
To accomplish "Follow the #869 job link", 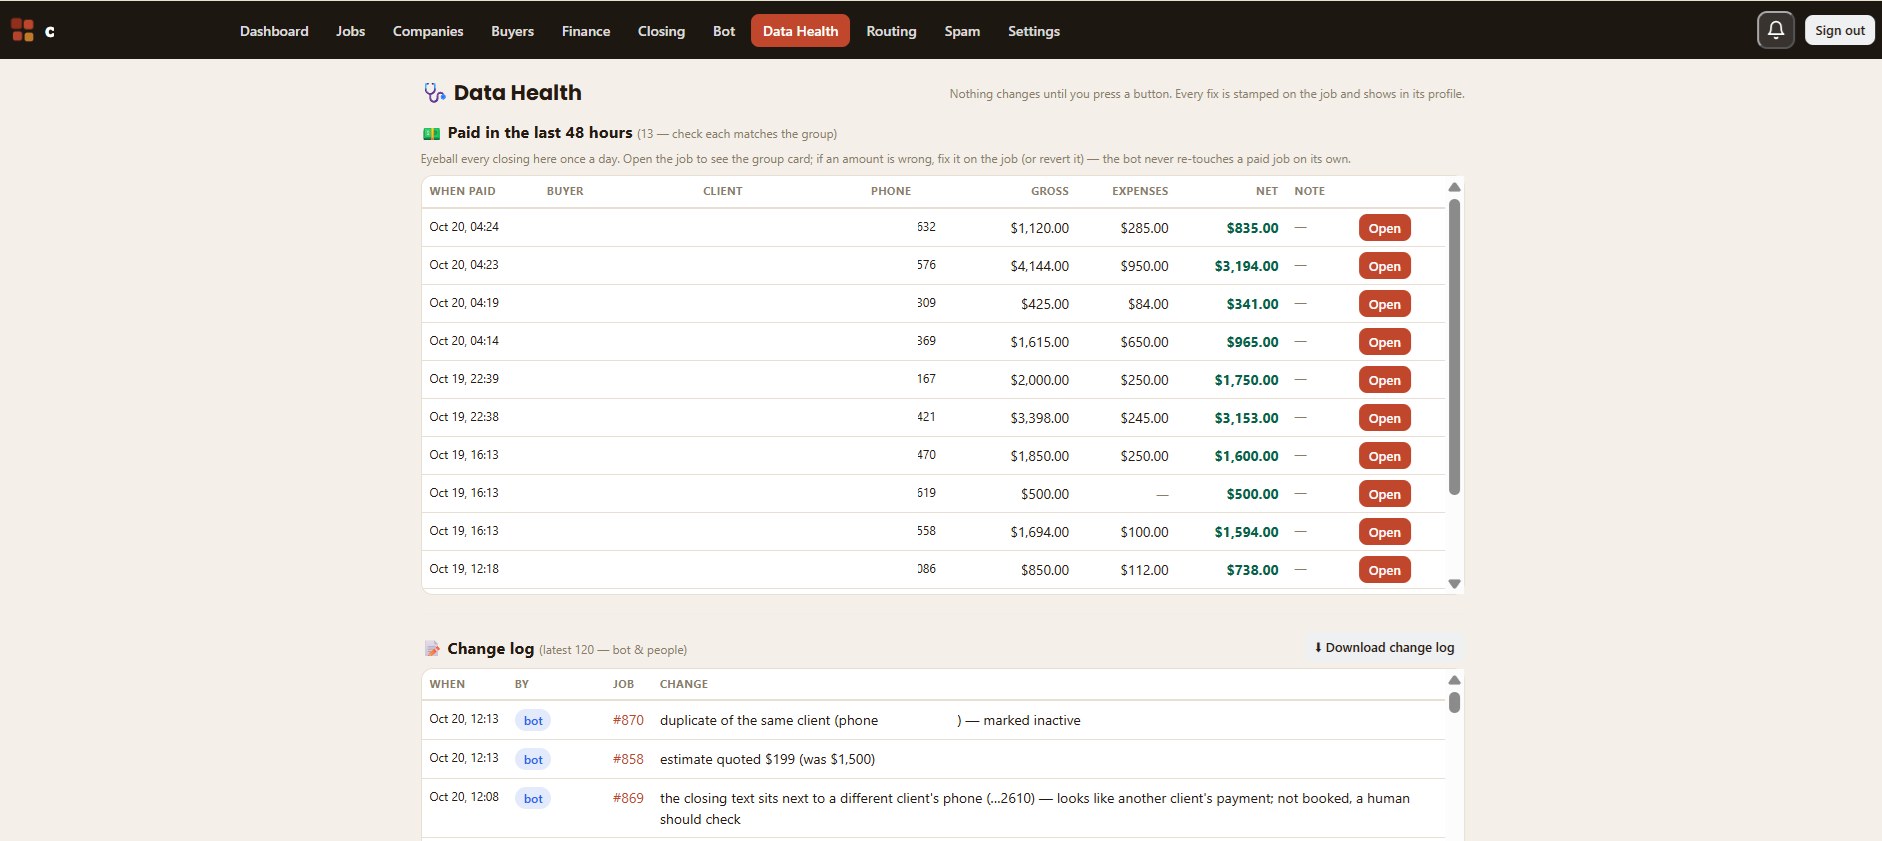I will point(628,798).
